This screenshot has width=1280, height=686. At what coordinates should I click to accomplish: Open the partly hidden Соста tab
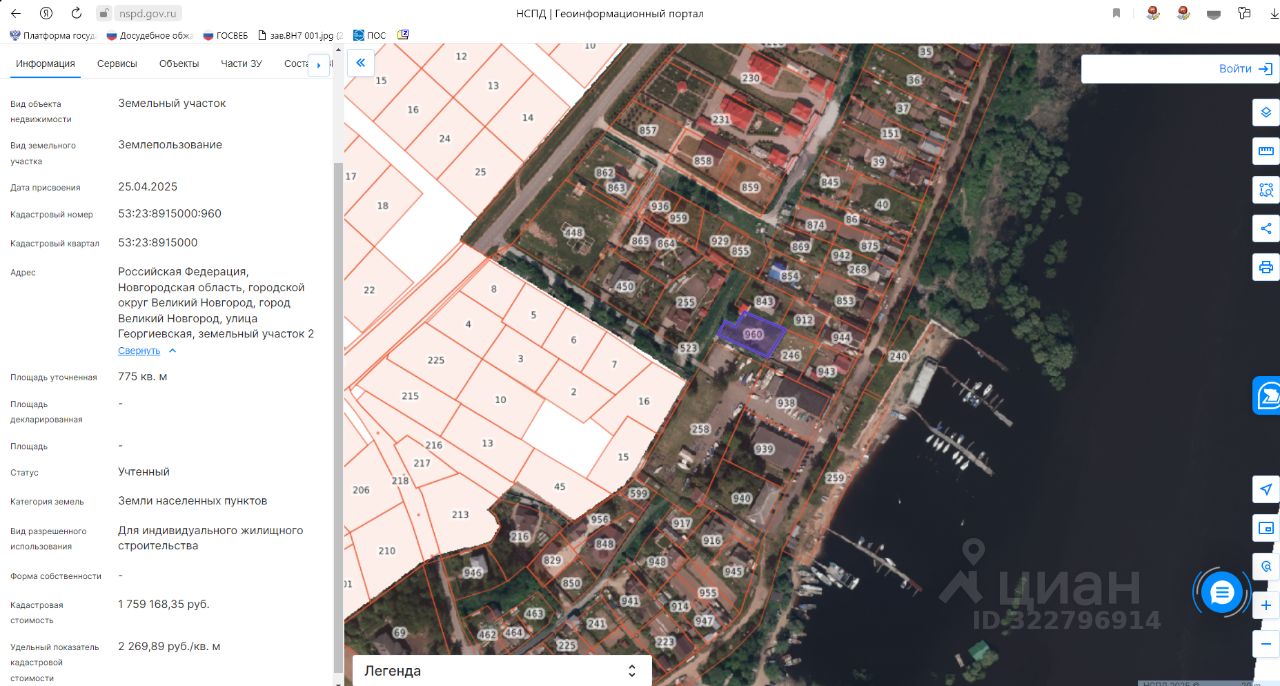296,63
